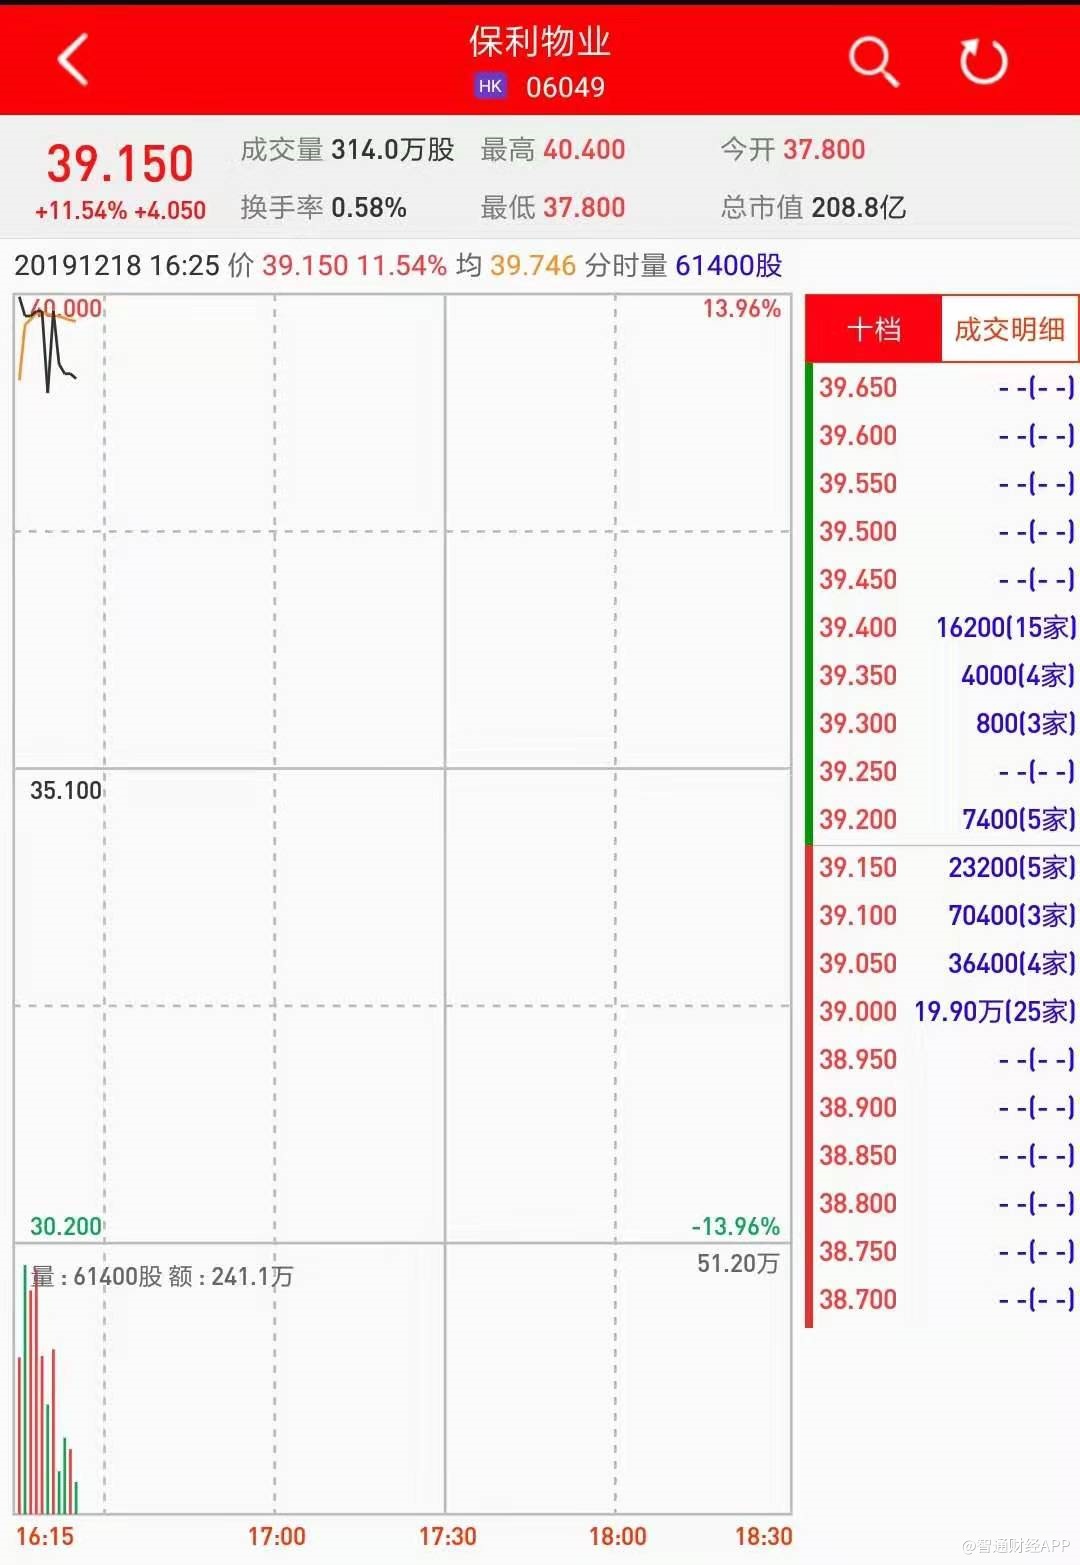Tap the change text +11.54% +4.050
Viewport: 1080px width, 1565px height.
[x=120, y=210]
